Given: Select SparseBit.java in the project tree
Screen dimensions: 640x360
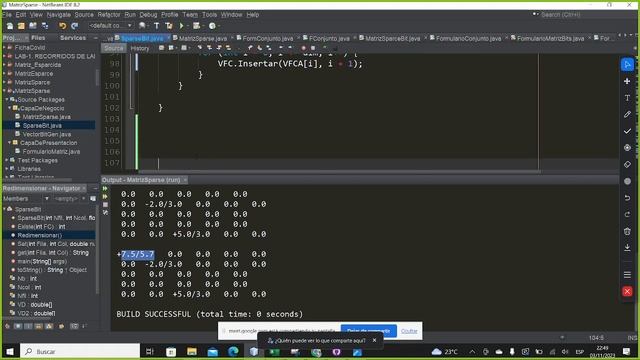Looking at the screenshot, I should (42, 125).
